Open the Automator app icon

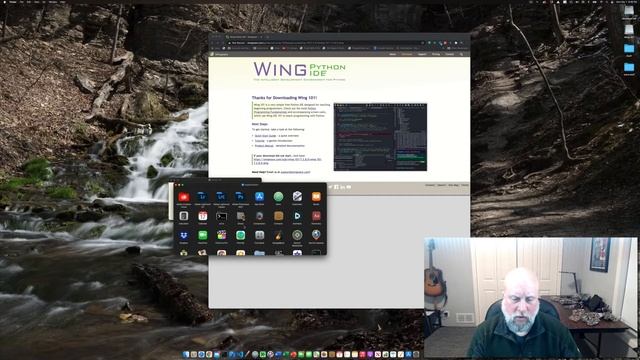coord(297,197)
